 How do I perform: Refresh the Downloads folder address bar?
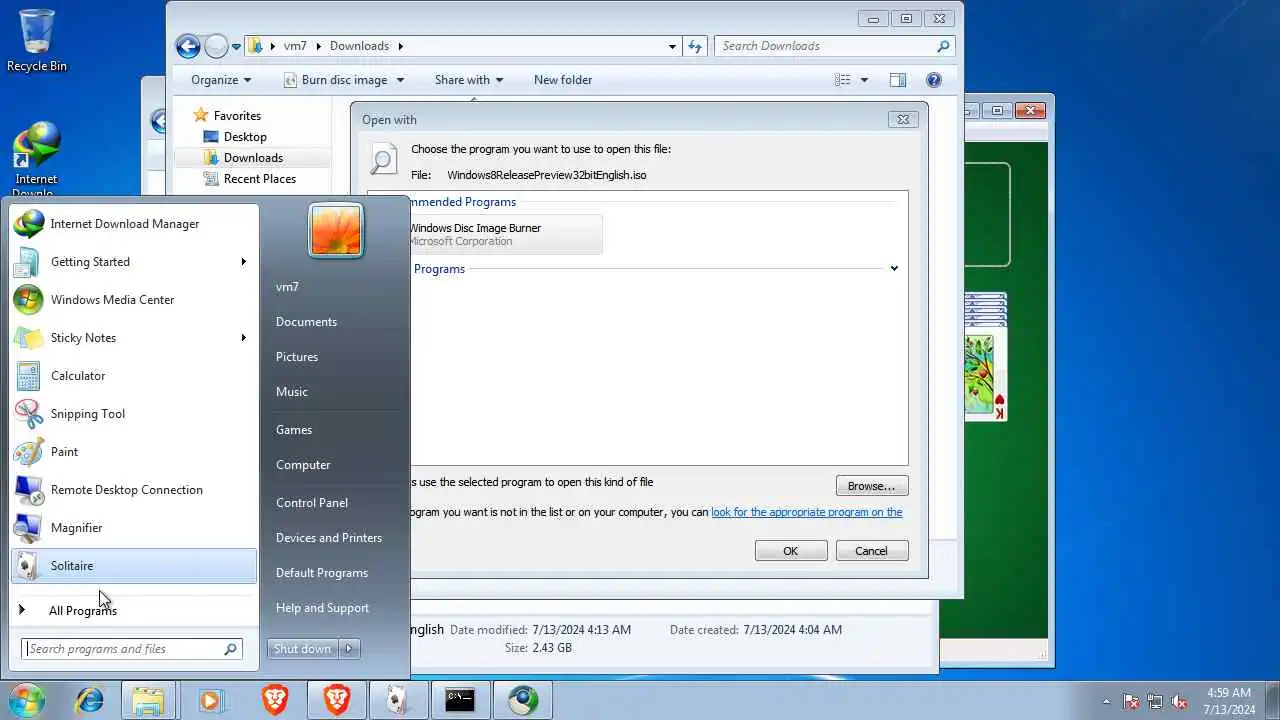point(695,46)
